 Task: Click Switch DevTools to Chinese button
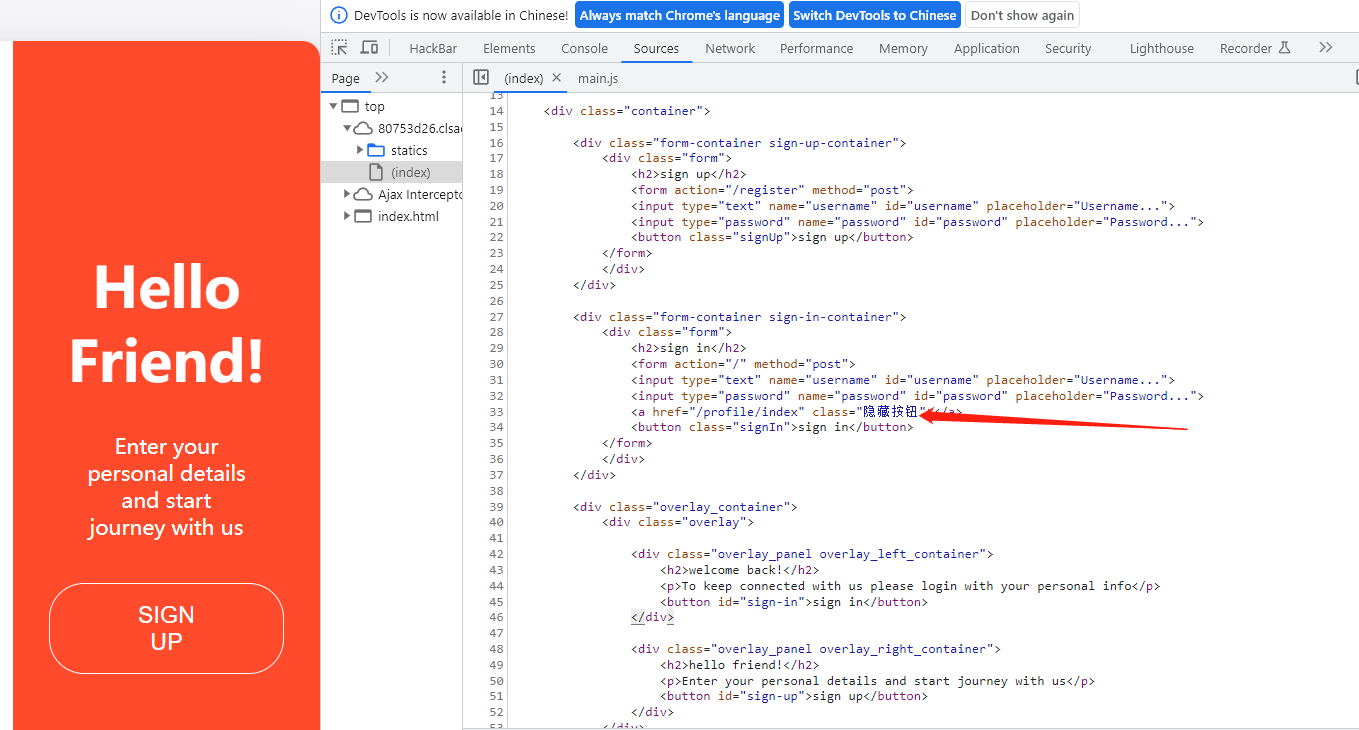pos(874,15)
